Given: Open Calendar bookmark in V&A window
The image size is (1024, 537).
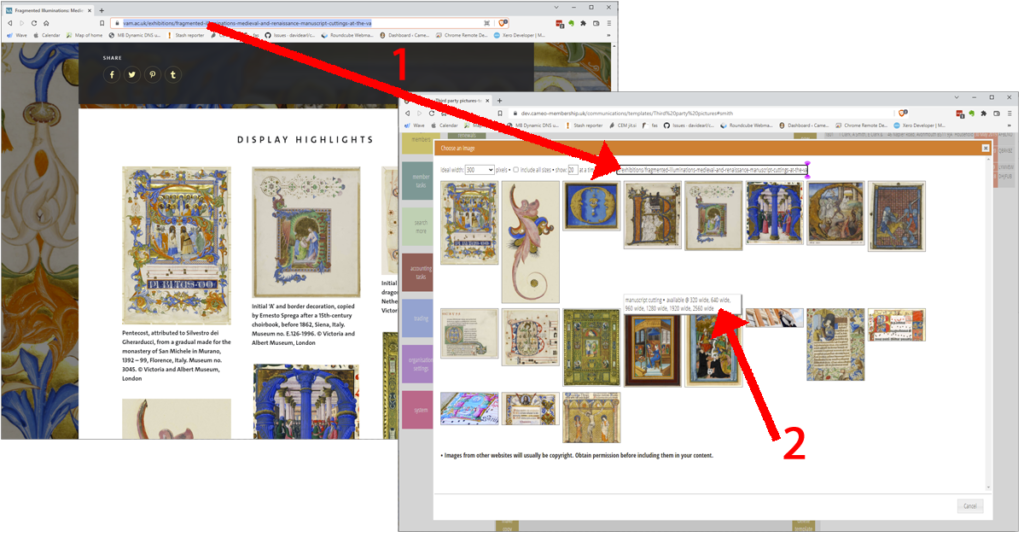Looking at the screenshot, I should coord(46,35).
